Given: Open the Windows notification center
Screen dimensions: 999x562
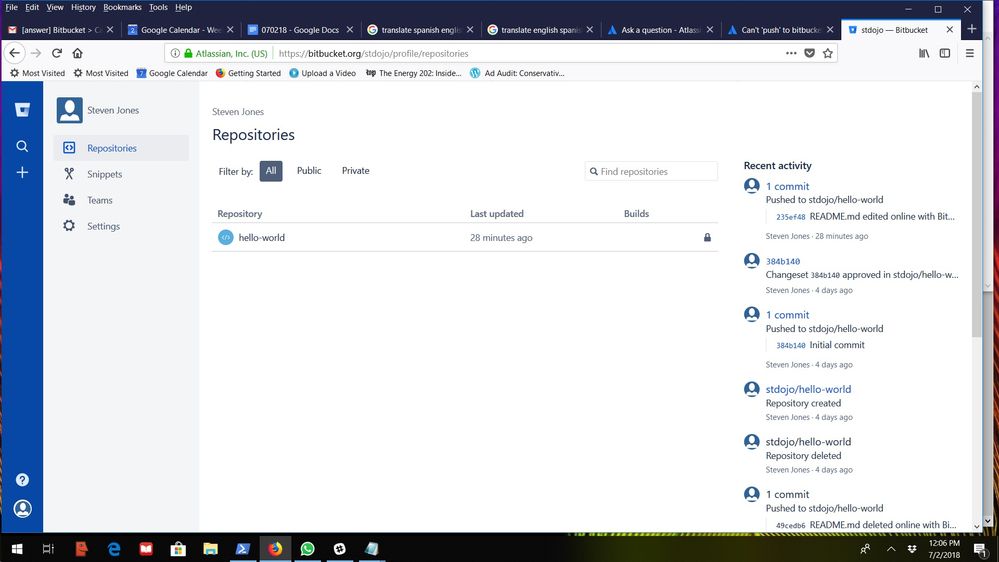Looking at the screenshot, I should tap(981, 549).
